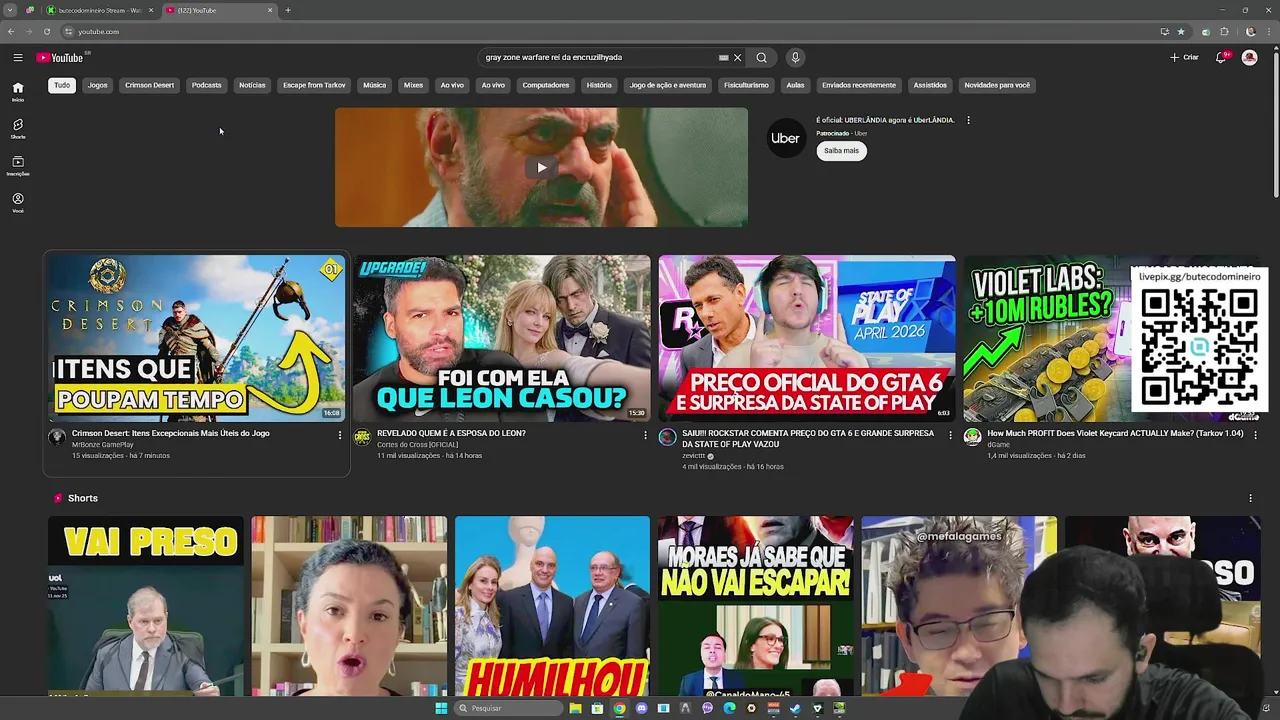Image resolution: width=1280 pixels, height=720 pixels.
Task: Click the YouTube search input field
Action: coord(600,57)
